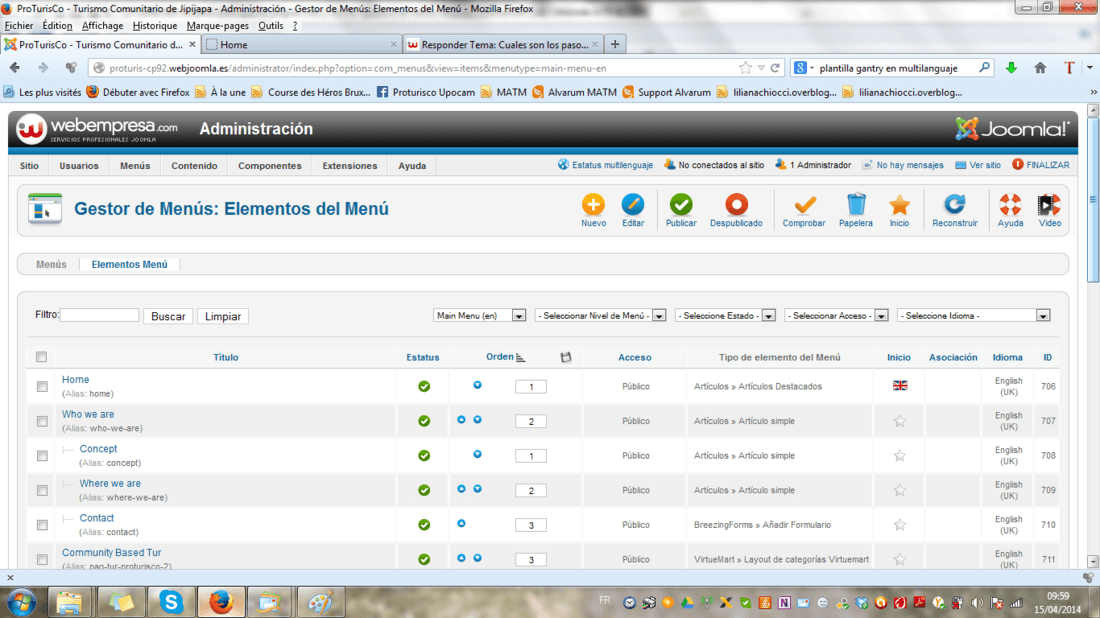Click the Firefox URL address bar
This screenshot has width=1100, height=618.
coord(414,68)
